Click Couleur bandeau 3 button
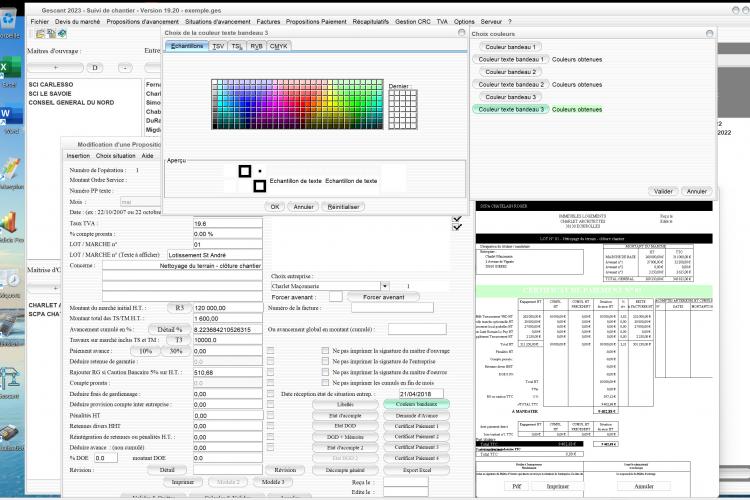The image size is (750, 500). [510, 97]
